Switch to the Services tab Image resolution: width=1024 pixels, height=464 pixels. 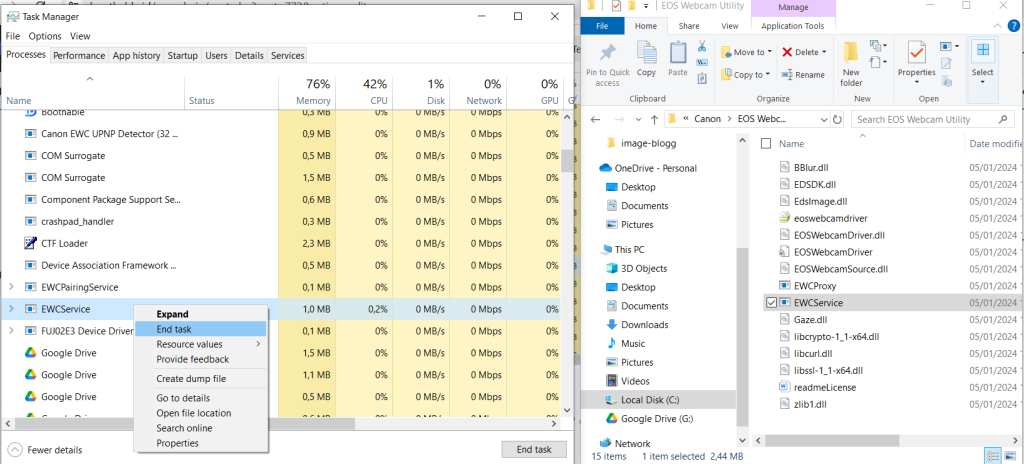coord(287,56)
